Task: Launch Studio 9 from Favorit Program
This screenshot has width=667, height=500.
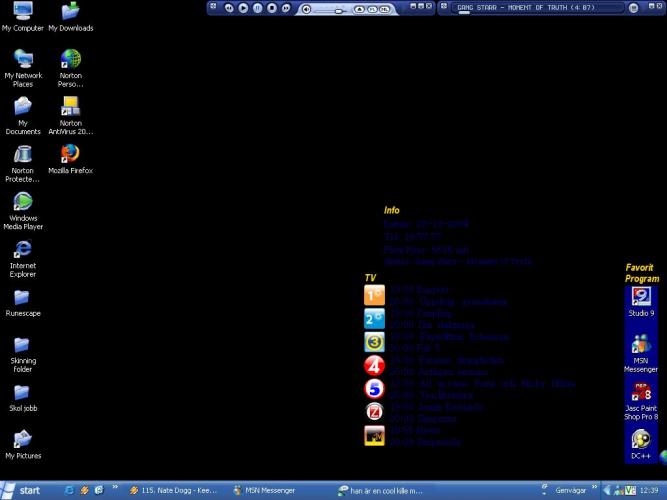Action: (641, 302)
